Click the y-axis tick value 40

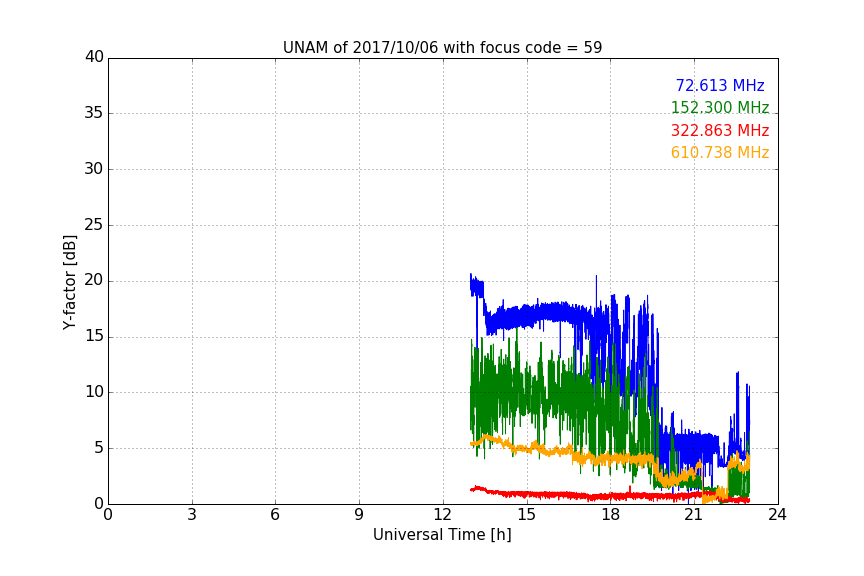tap(94, 57)
